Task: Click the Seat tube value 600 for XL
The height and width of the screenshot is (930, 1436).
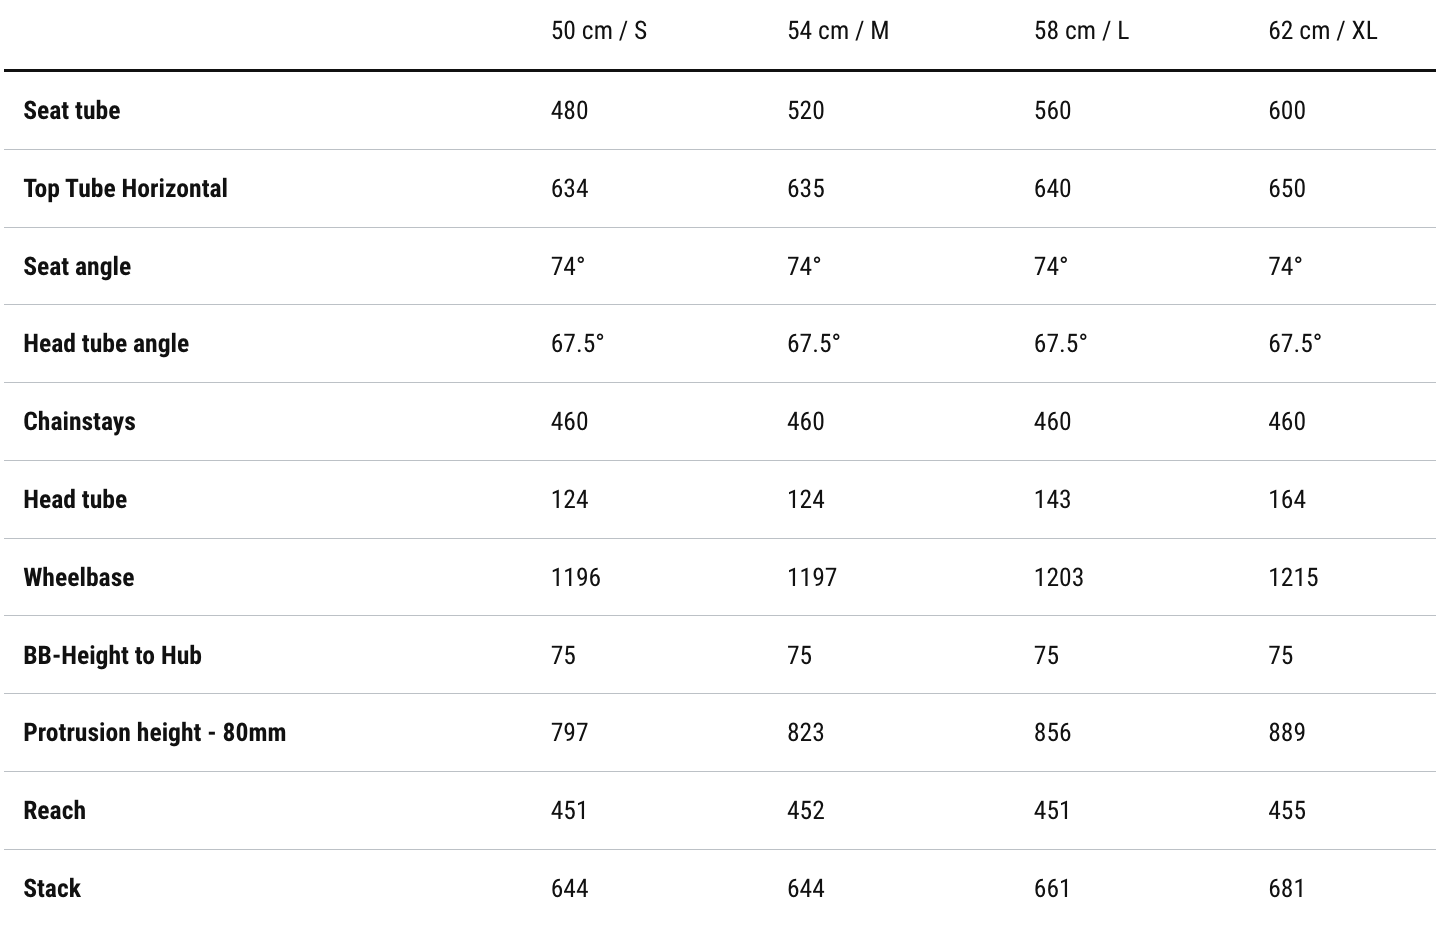Action: (x=1286, y=110)
